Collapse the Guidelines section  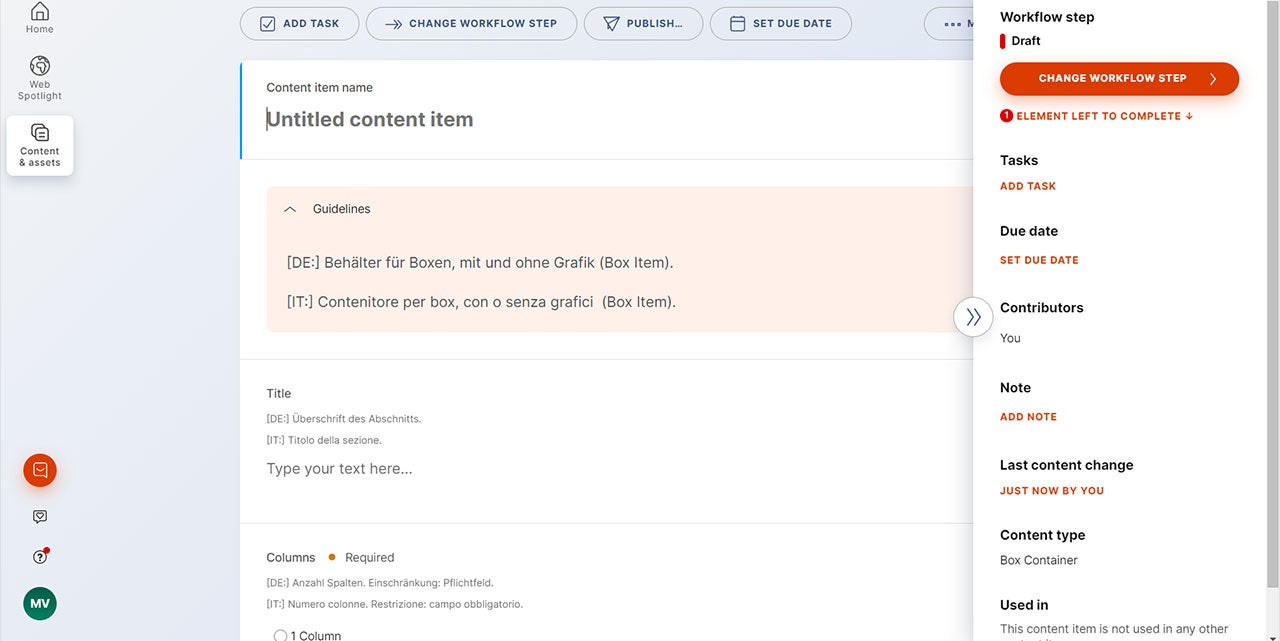(x=290, y=209)
